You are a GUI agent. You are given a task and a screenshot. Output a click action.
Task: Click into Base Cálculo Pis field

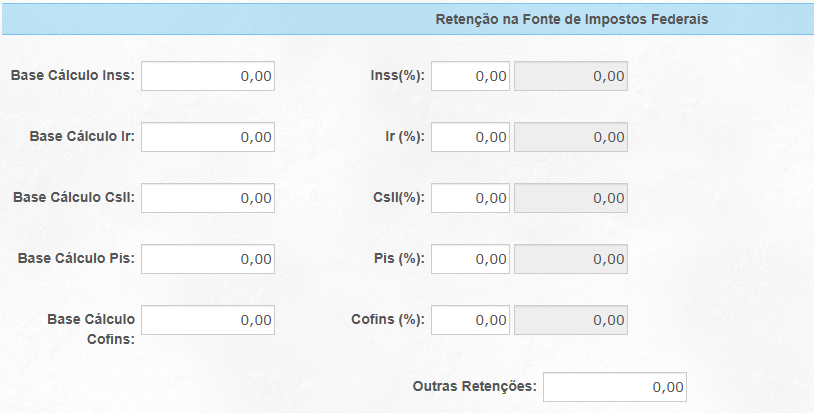coord(208,259)
